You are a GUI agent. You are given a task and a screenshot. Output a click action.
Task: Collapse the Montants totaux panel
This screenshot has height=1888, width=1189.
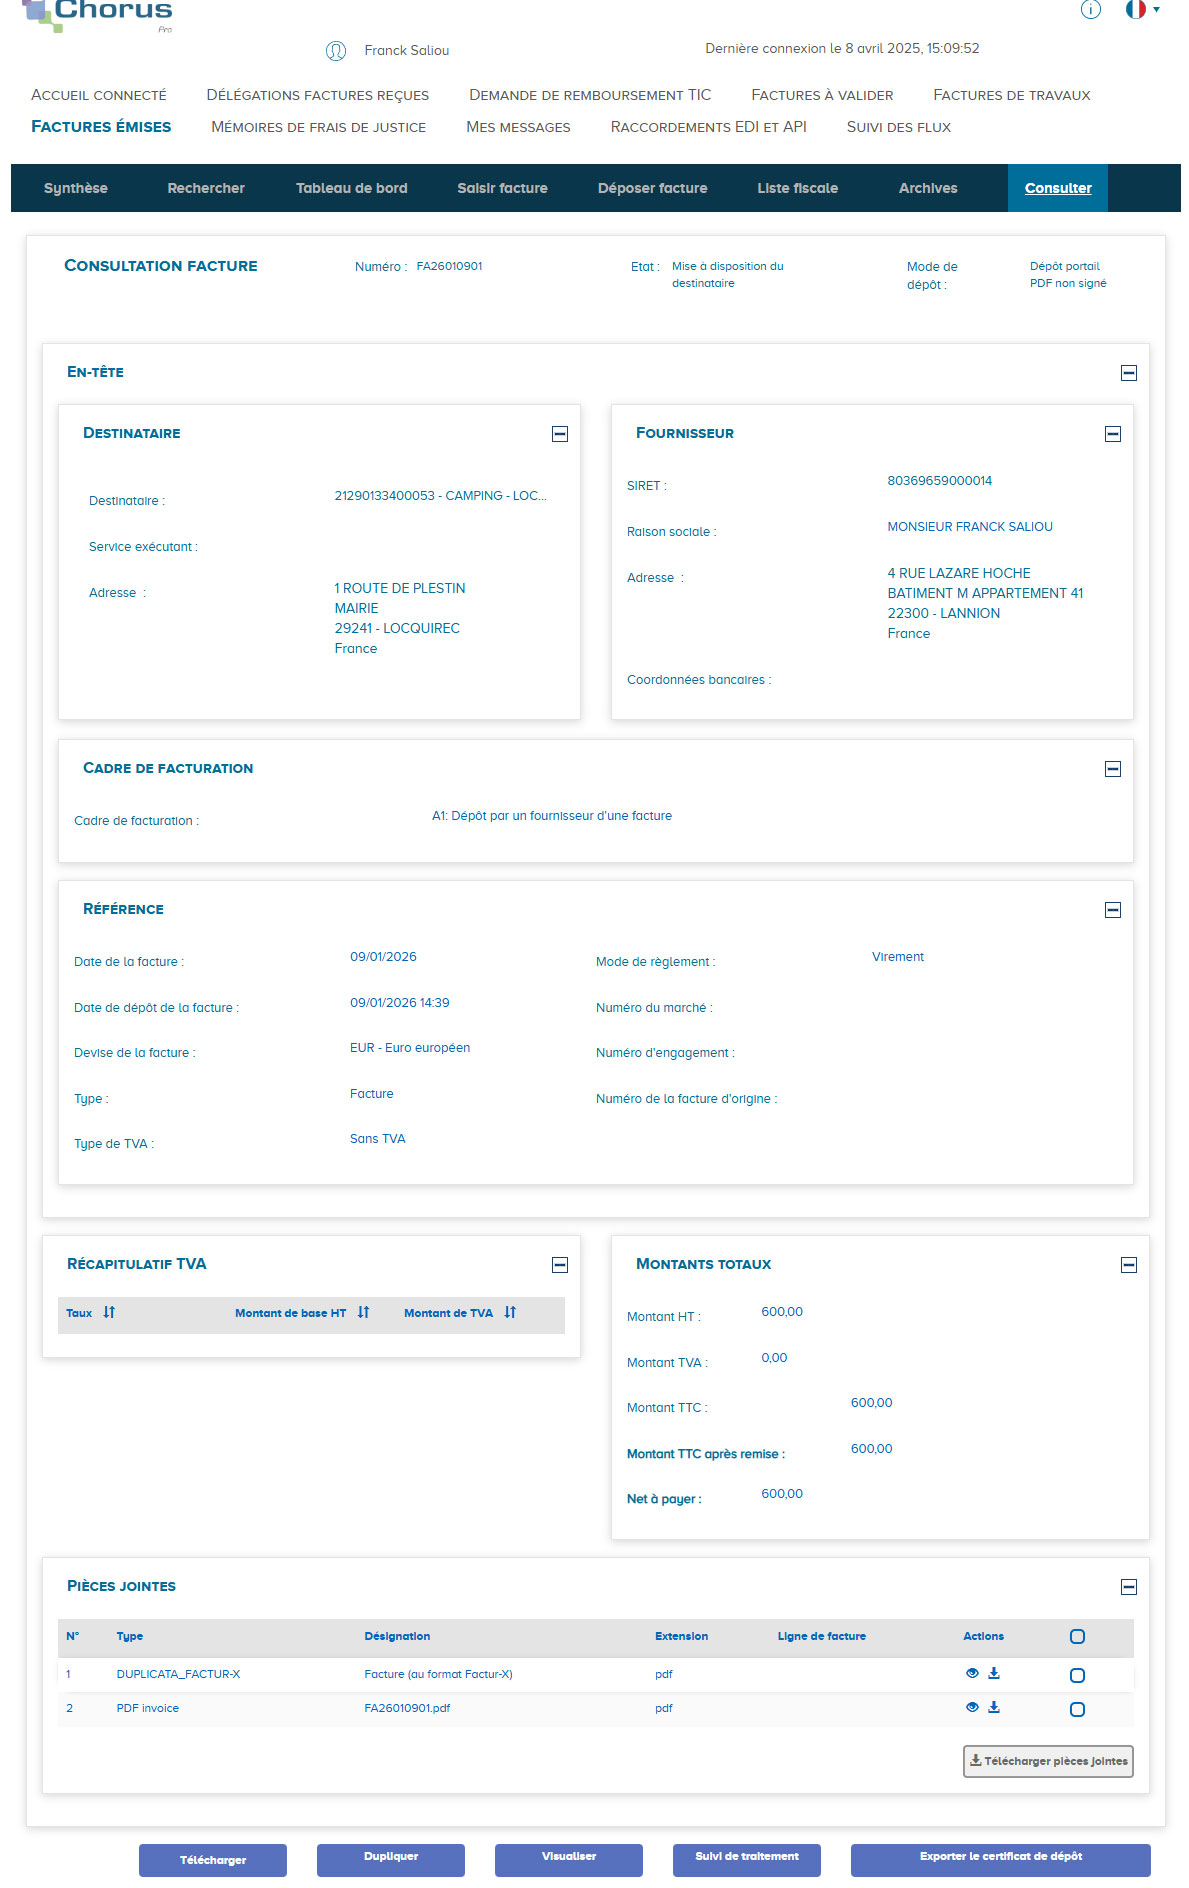(1129, 1265)
